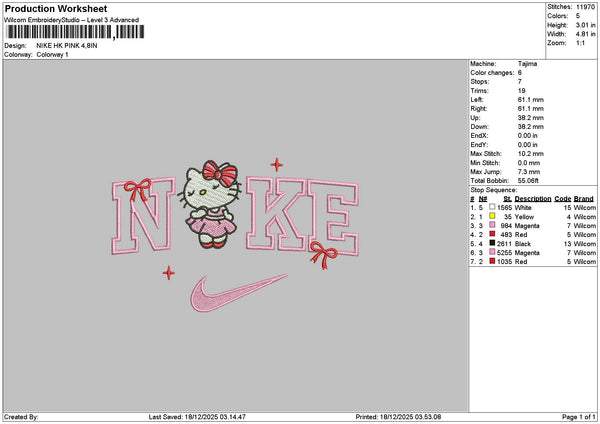This screenshot has width=600, height=424.
Task: Click the stitch count '1565' in the White row
Action: pos(504,208)
